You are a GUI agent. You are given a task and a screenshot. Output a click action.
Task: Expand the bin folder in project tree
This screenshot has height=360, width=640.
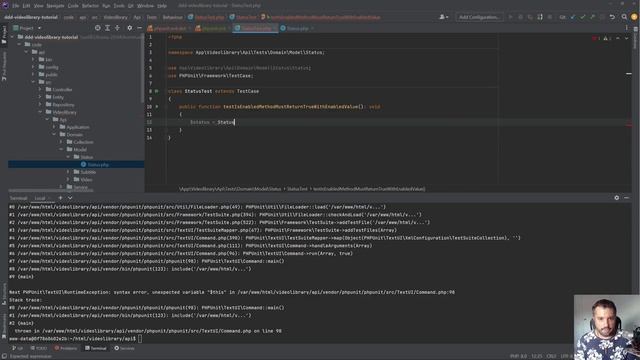(33, 60)
